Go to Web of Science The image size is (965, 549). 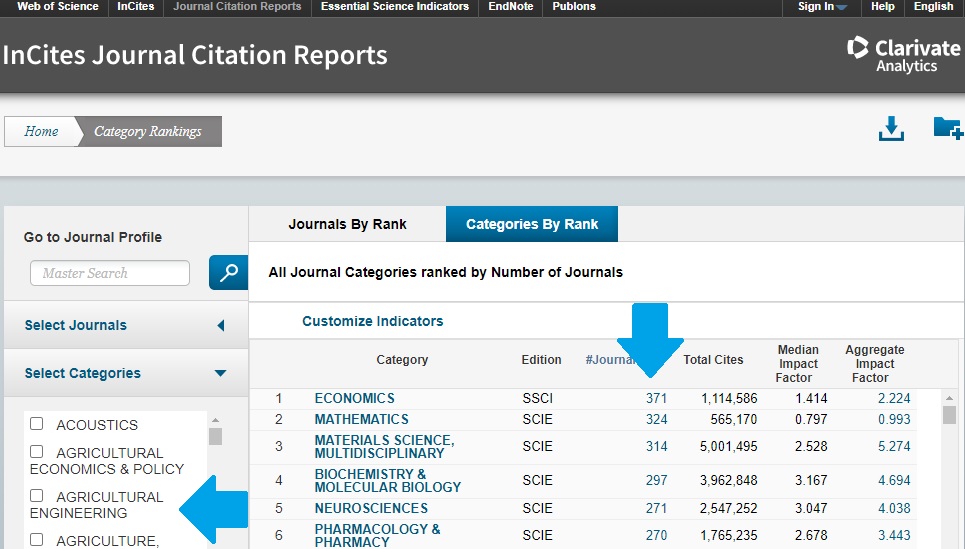tap(58, 7)
